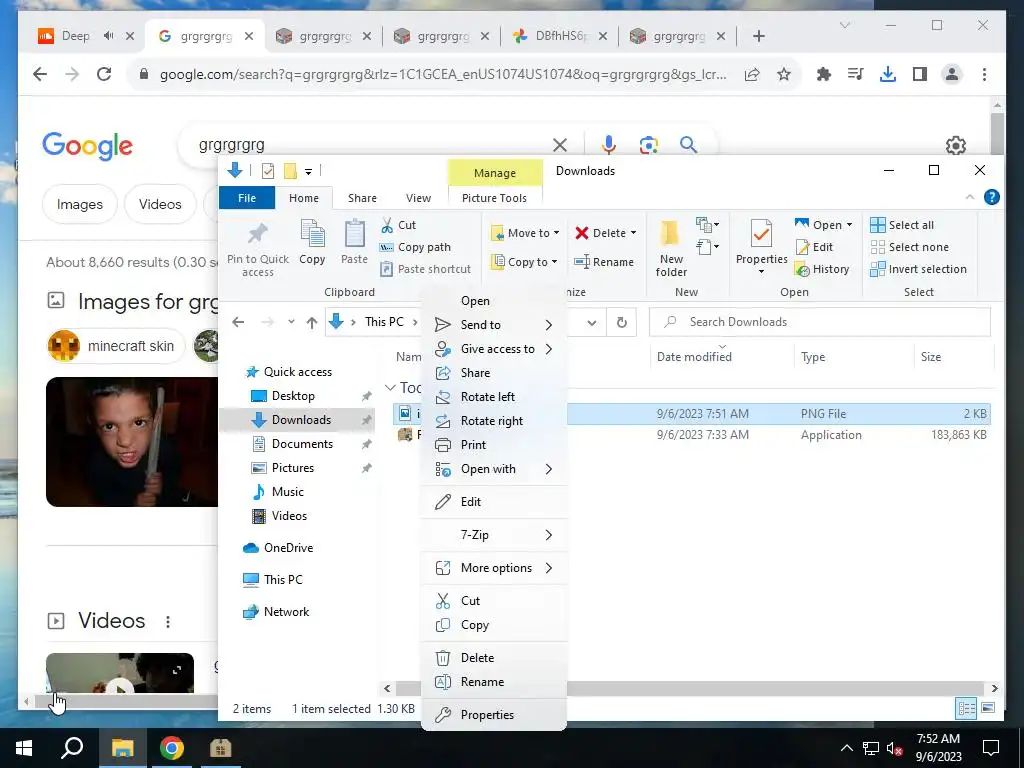Open Google search settings gear
The height and width of the screenshot is (768, 1024).
click(955, 145)
